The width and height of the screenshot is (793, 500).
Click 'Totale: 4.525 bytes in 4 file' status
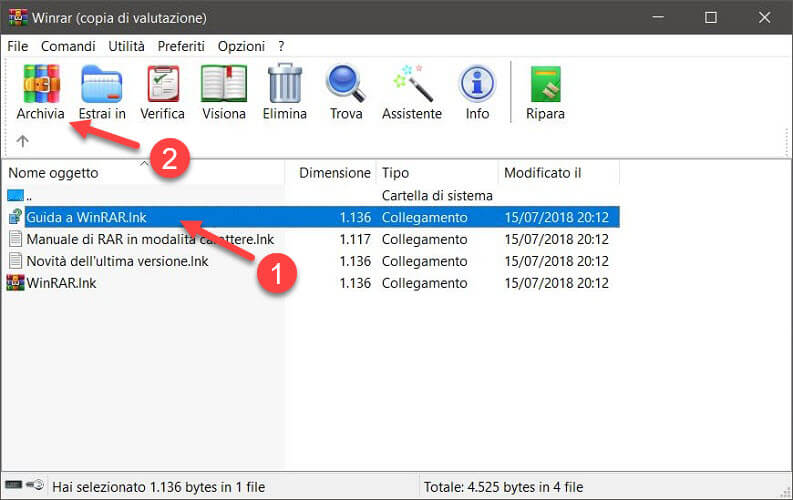tap(504, 487)
